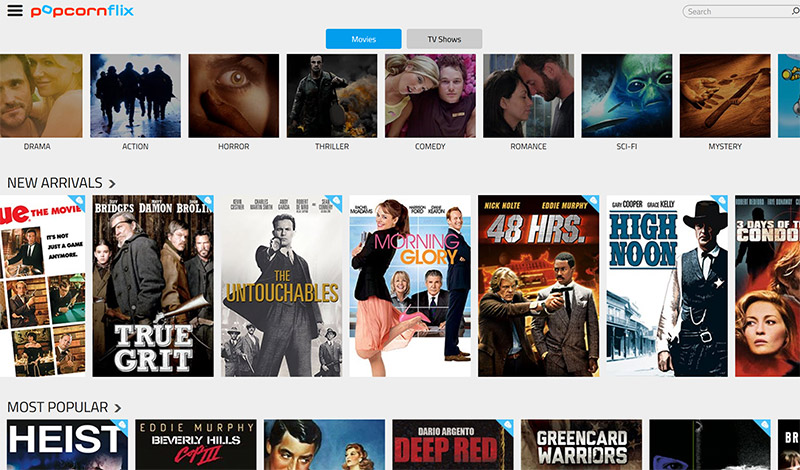Viewport: 800px width, 470px height.
Task: Open the Greencard Warriors poster
Action: click(x=582, y=444)
